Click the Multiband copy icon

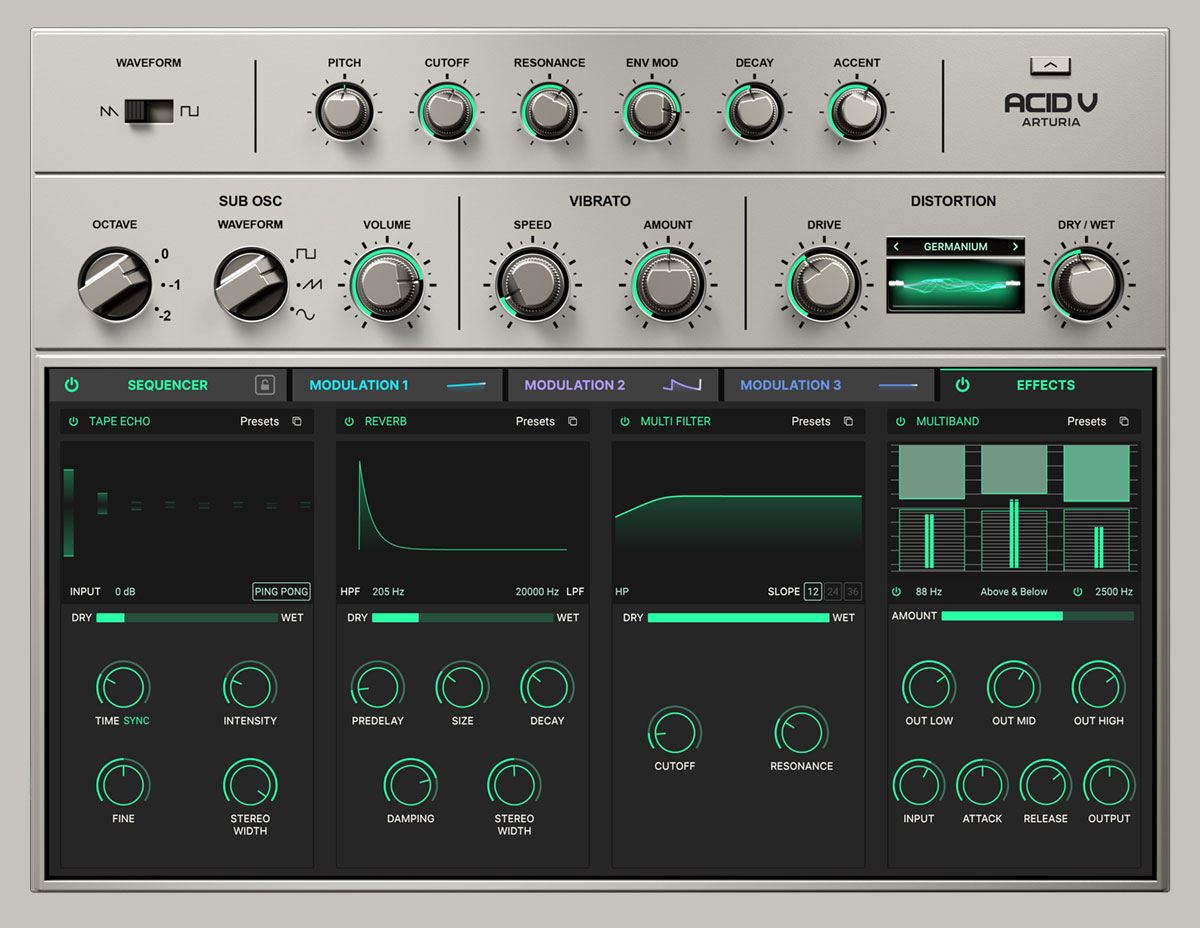tap(1124, 422)
